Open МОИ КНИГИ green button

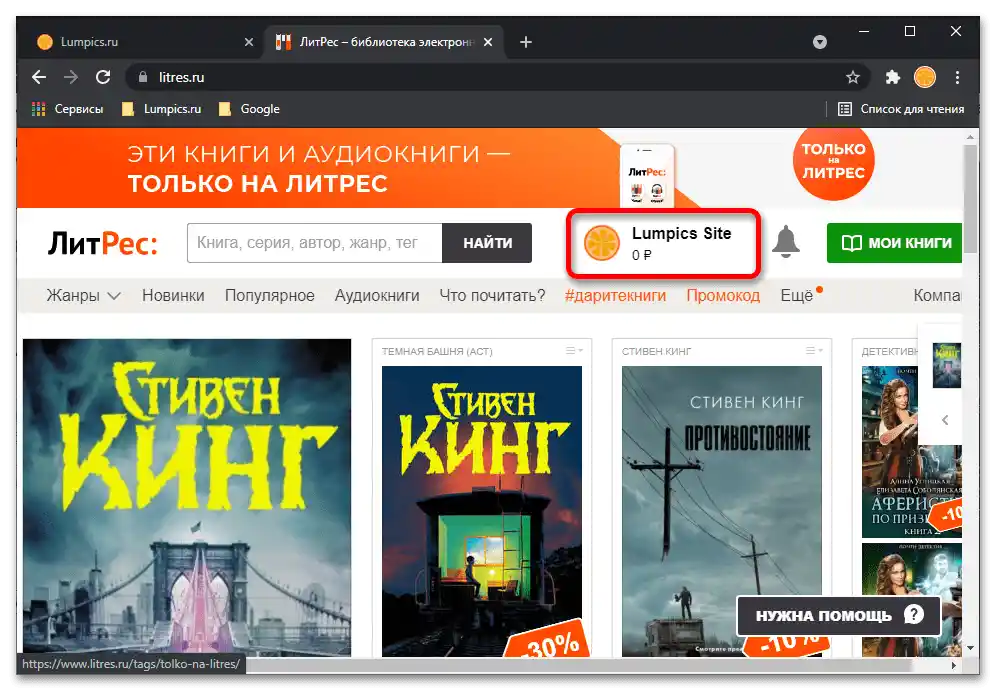click(894, 243)
